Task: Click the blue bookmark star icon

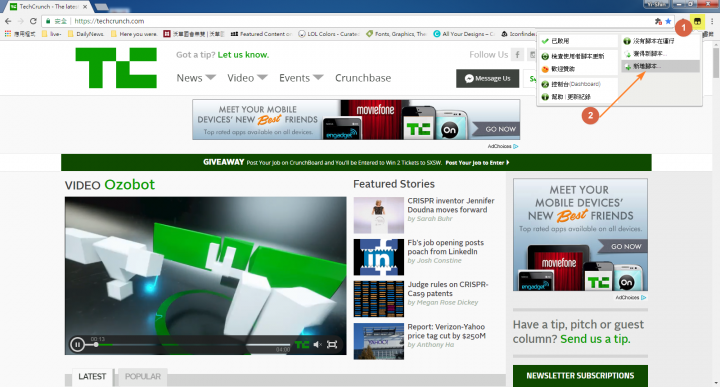Action: 668,21
